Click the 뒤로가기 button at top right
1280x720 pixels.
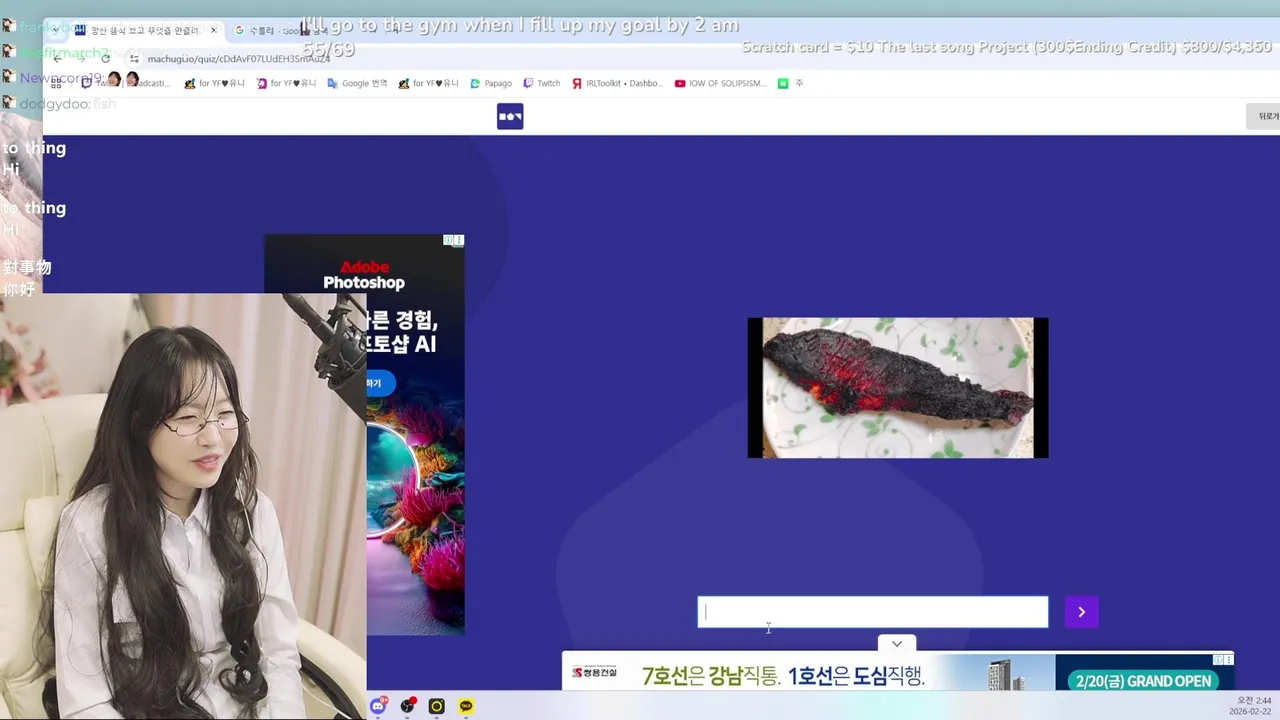click(1265, 116)
